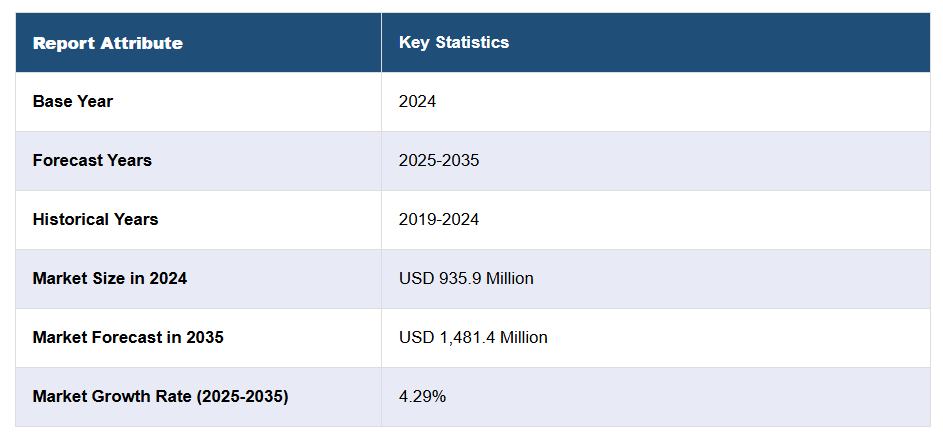Click "2035" in the Market Forecast label
The height and width of the screenshot is (440, 943).
click(x=204, y=337)
